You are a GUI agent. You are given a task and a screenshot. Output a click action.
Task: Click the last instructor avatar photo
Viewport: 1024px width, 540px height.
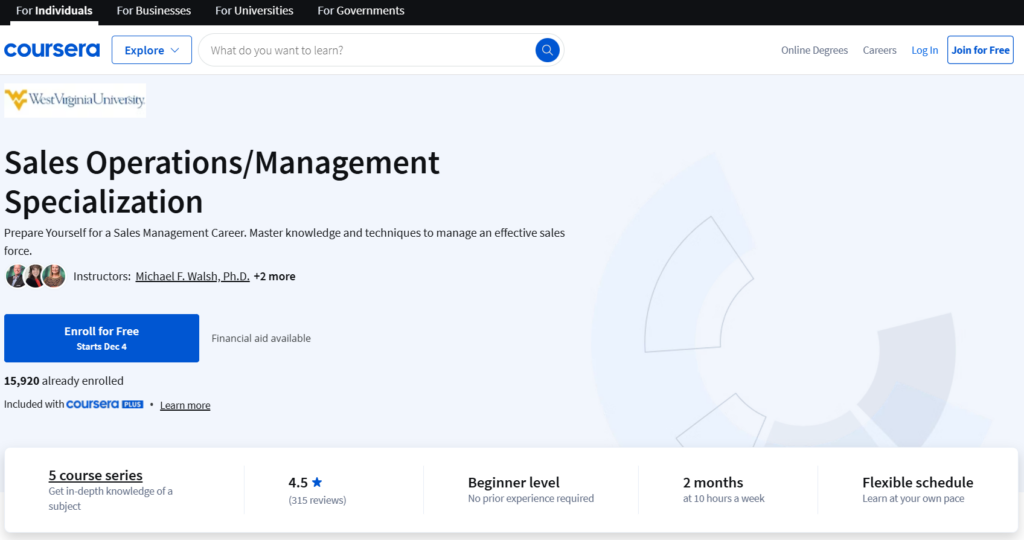[54, 276]
